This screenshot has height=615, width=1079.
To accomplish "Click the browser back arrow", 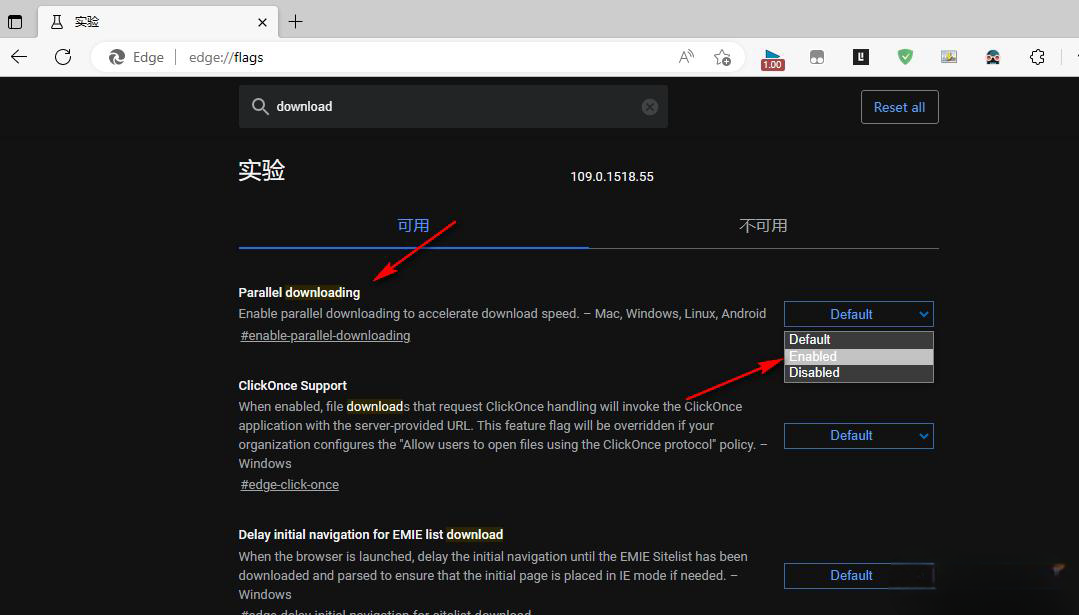I will 19,57.
